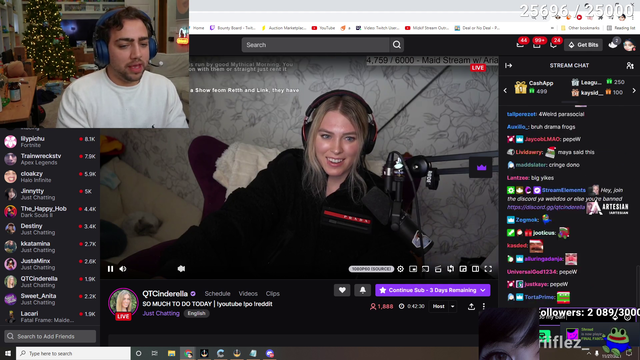The width and height of the screenshot is (640, 360).
Task: Toggle the notification bell for QTCinderella
Action: (x=362, y=290)
